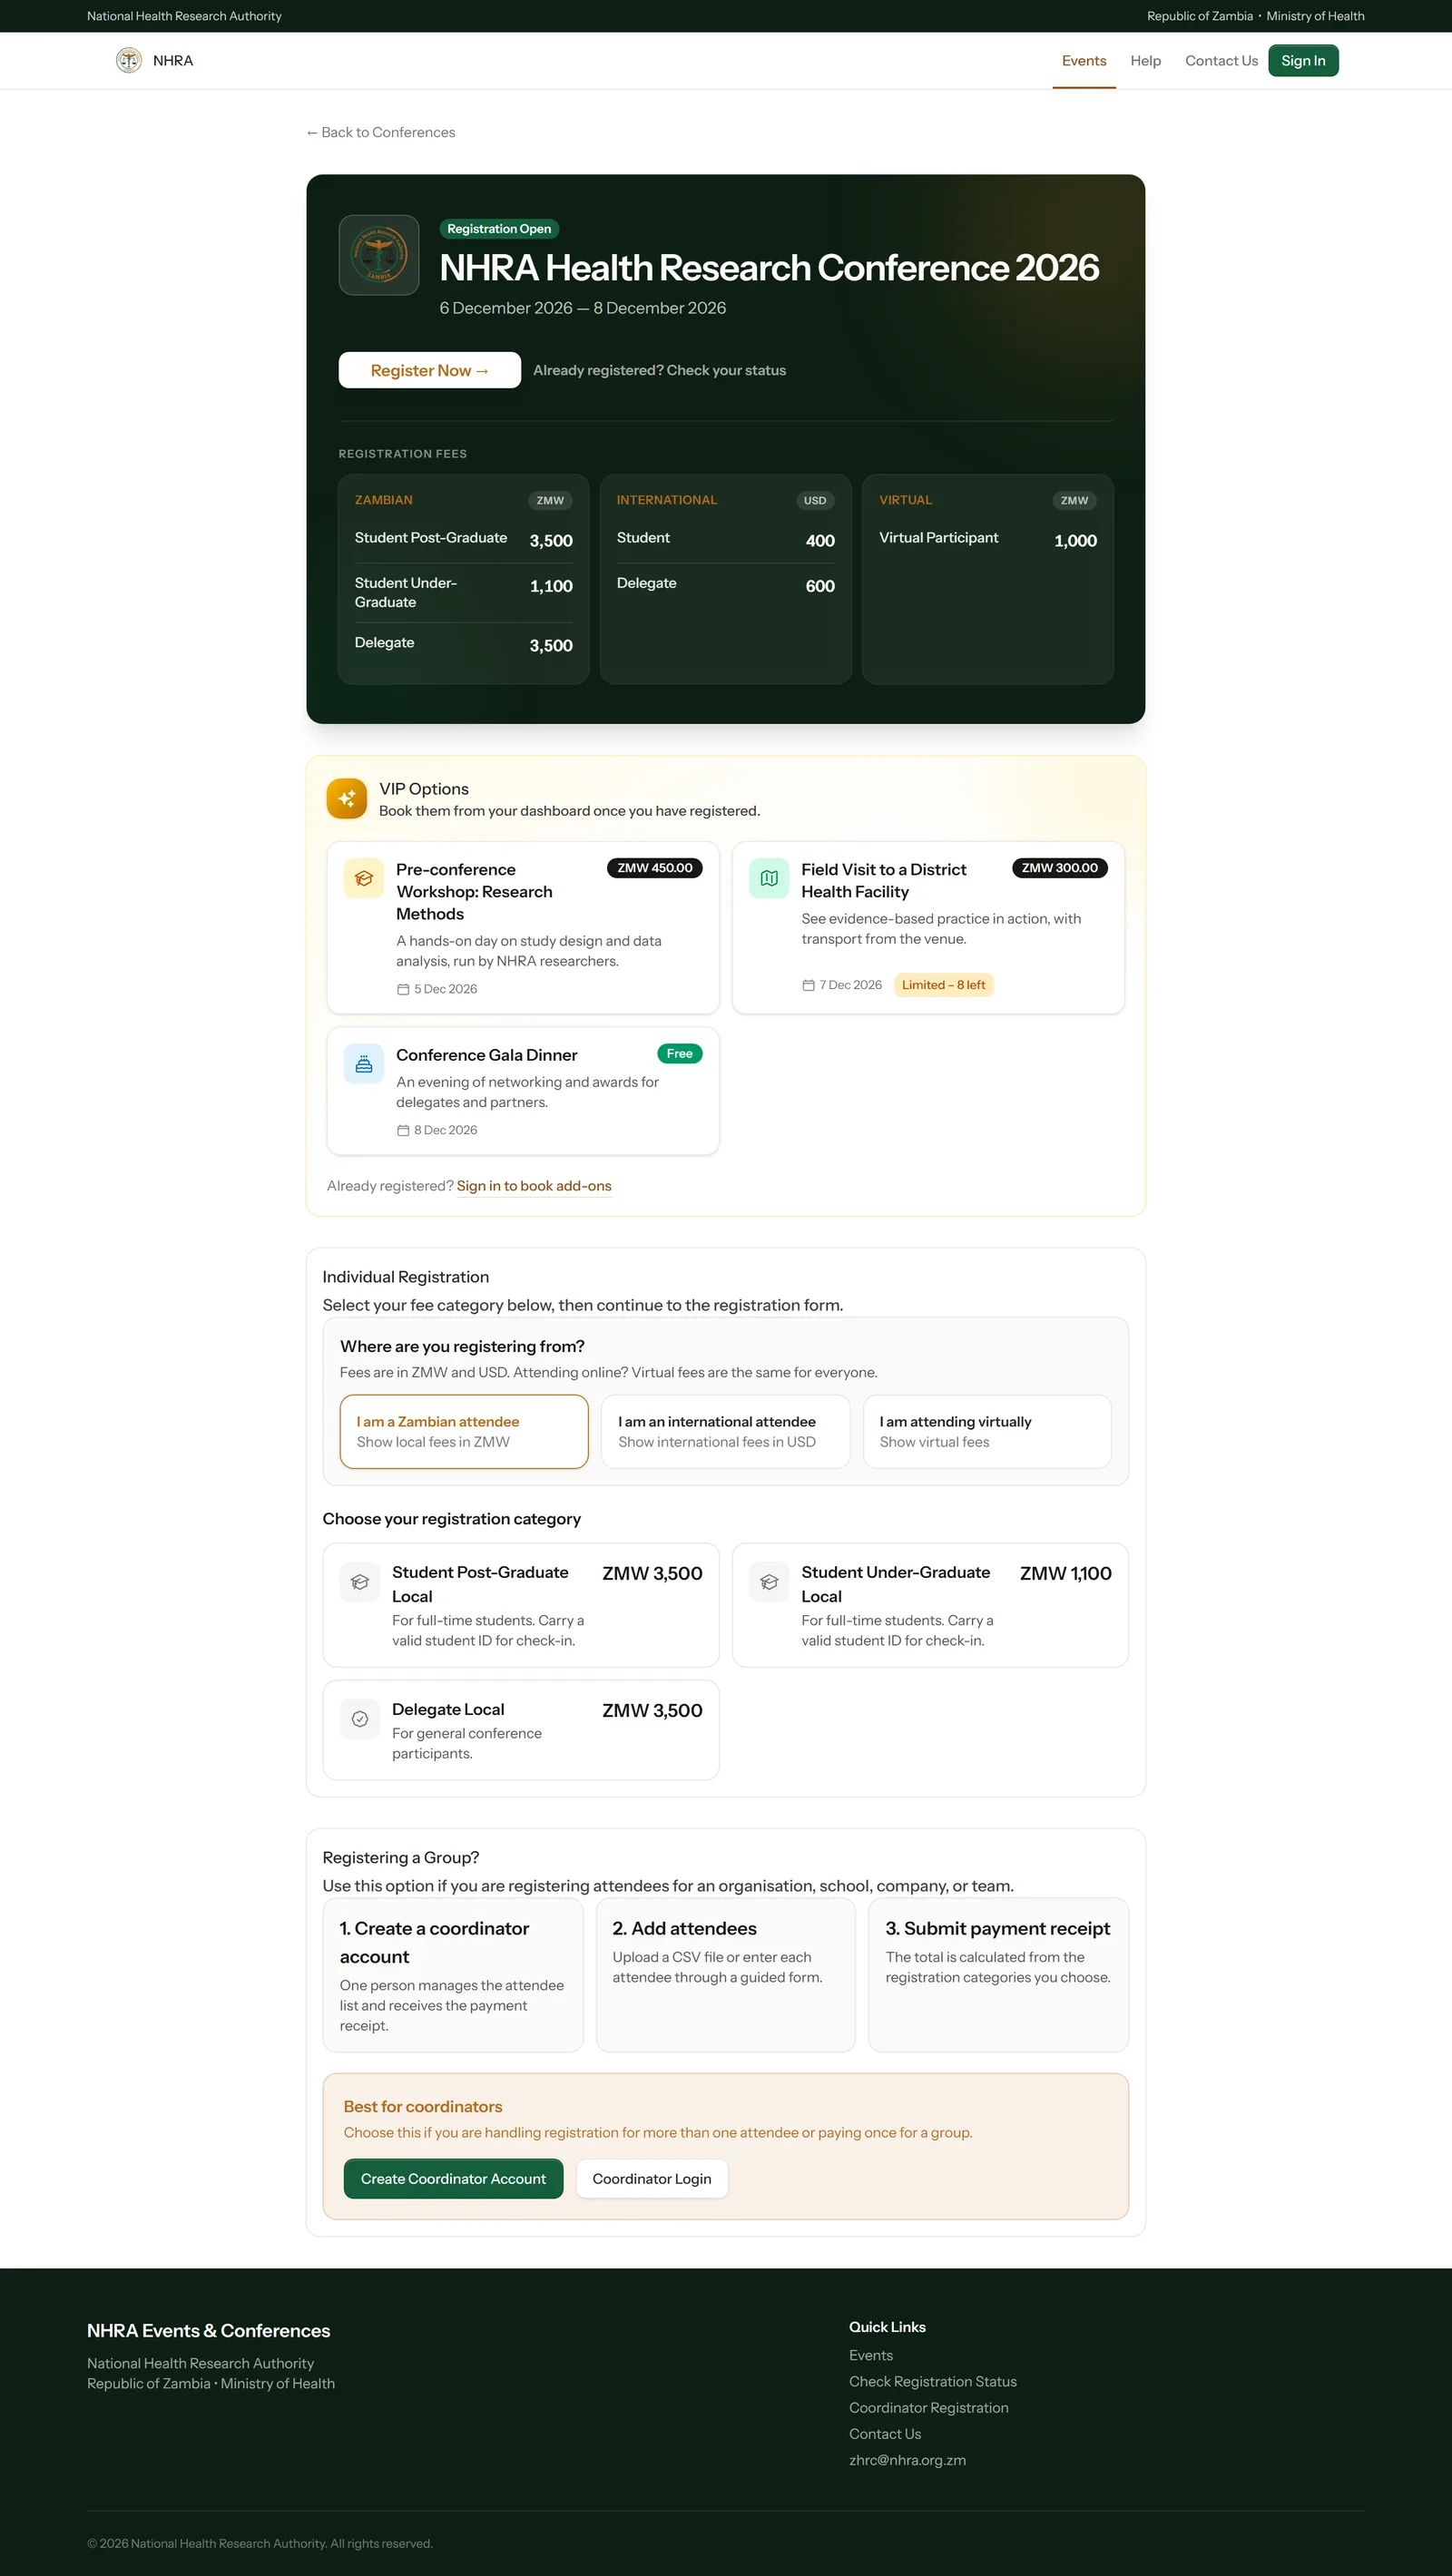Click the Free badge on Gala Dinner

coord(680,1054)
